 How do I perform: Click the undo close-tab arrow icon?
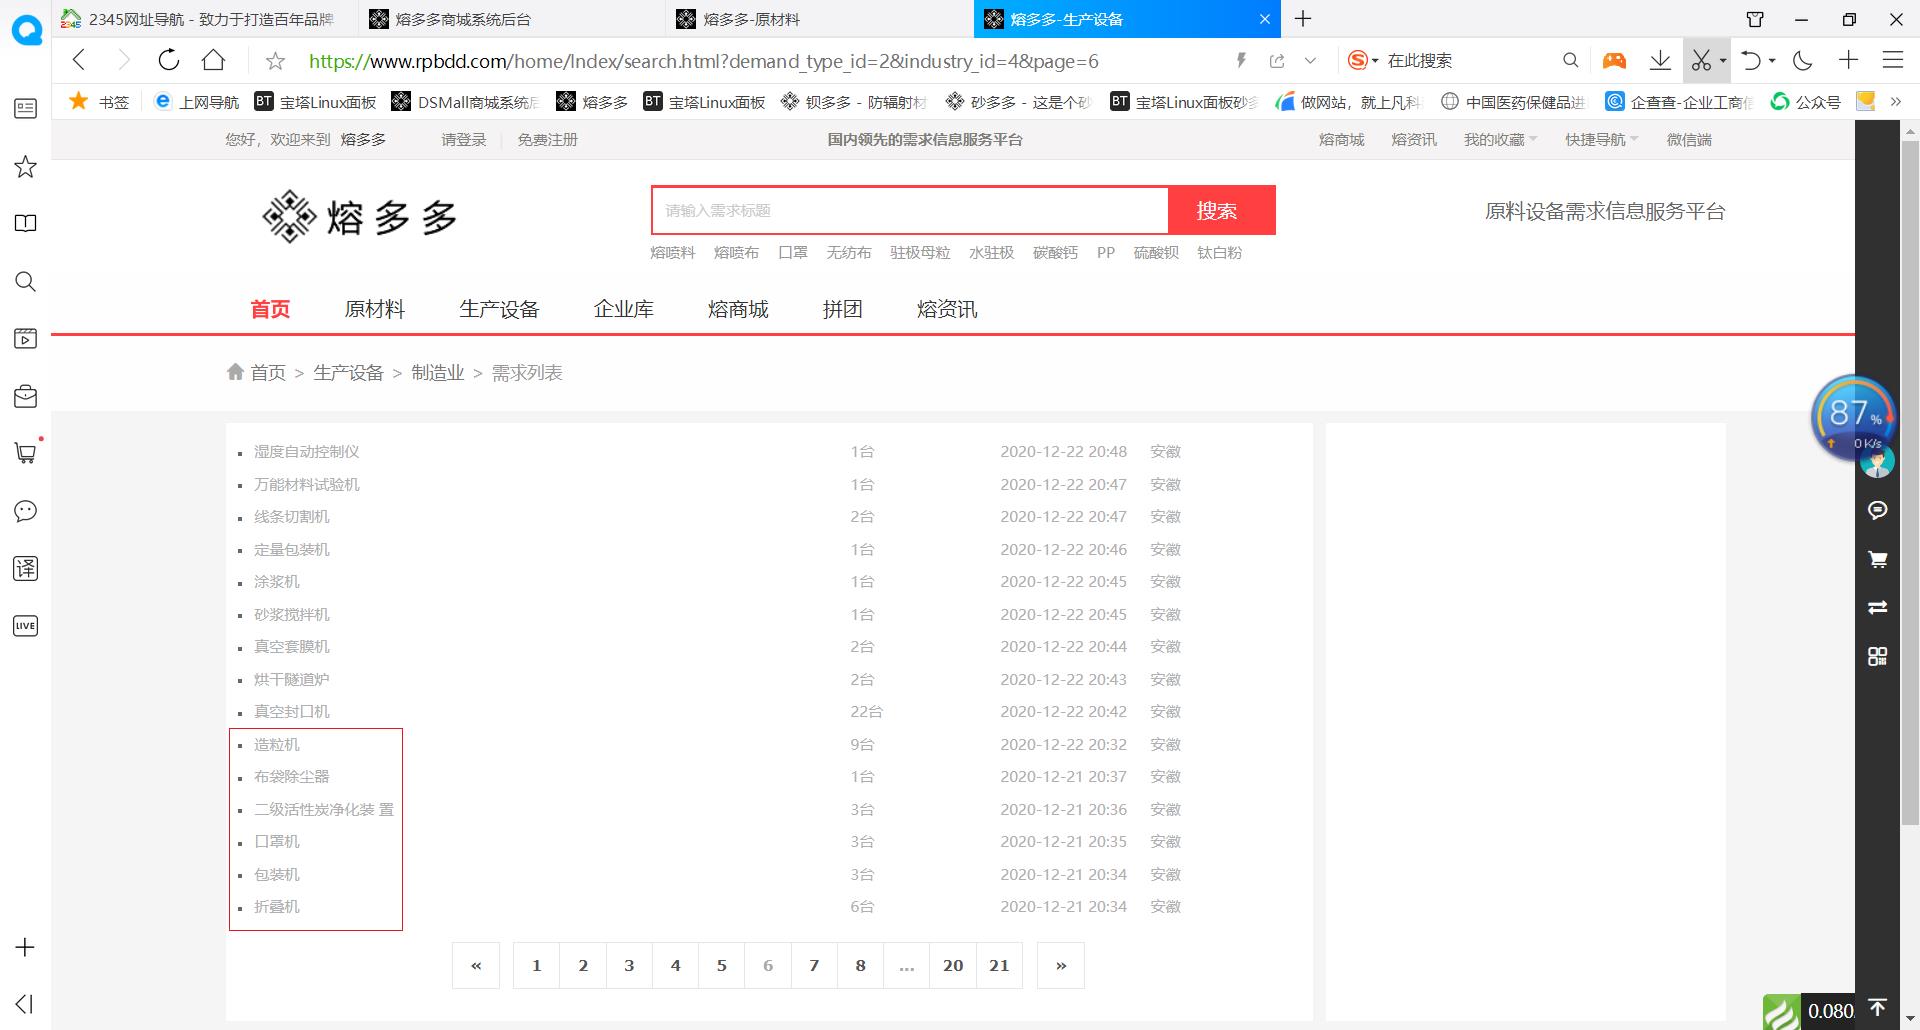tap(1750, 60)
